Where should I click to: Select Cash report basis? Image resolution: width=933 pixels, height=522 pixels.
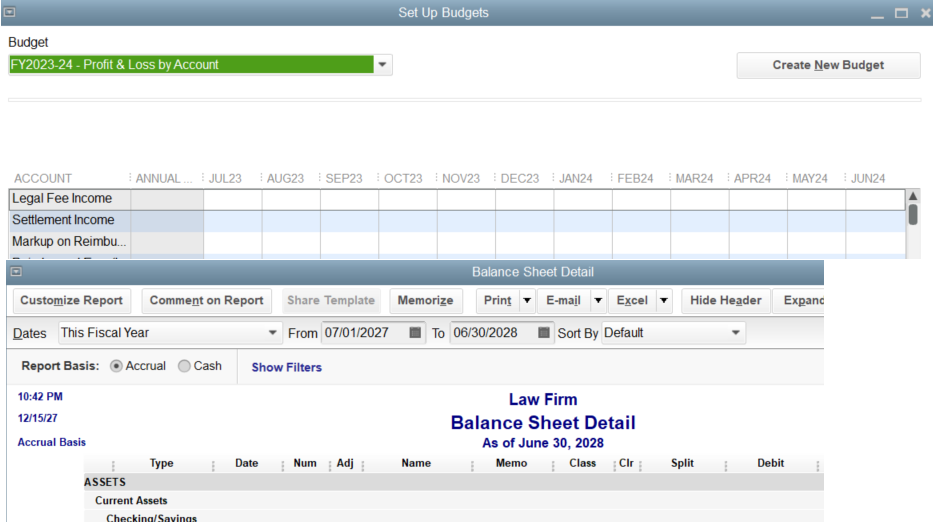[184, 366]
